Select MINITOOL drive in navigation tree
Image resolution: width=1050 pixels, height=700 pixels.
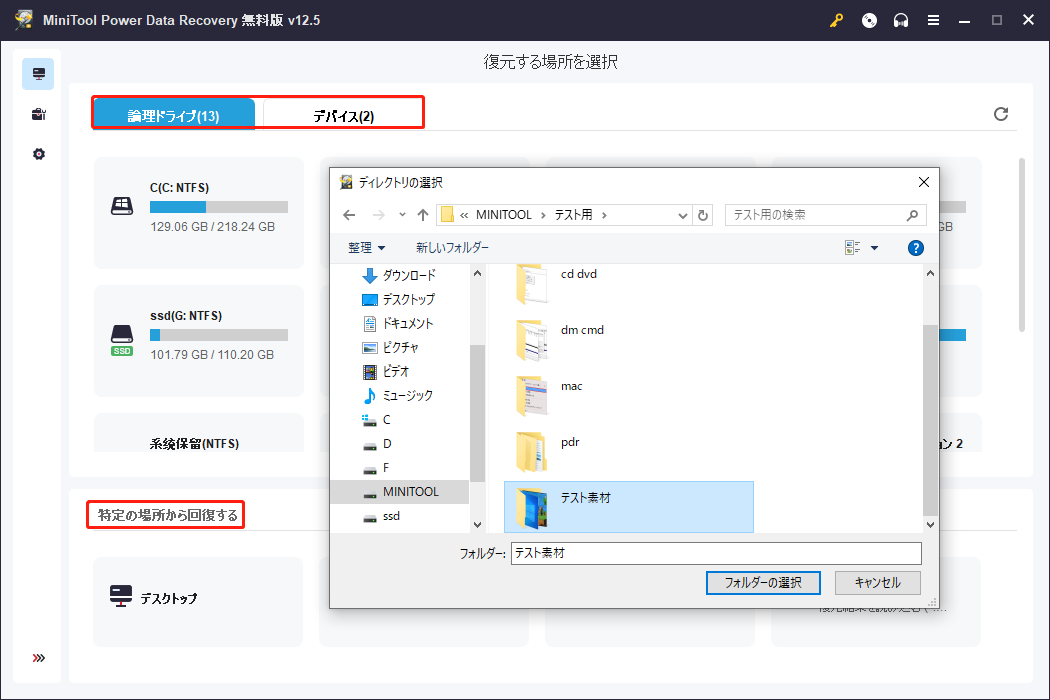400,492
